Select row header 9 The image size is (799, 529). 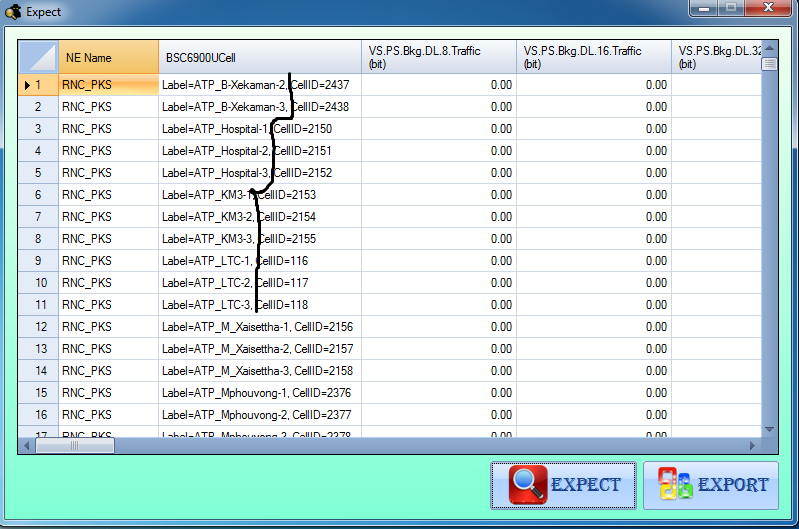point(39,261)
